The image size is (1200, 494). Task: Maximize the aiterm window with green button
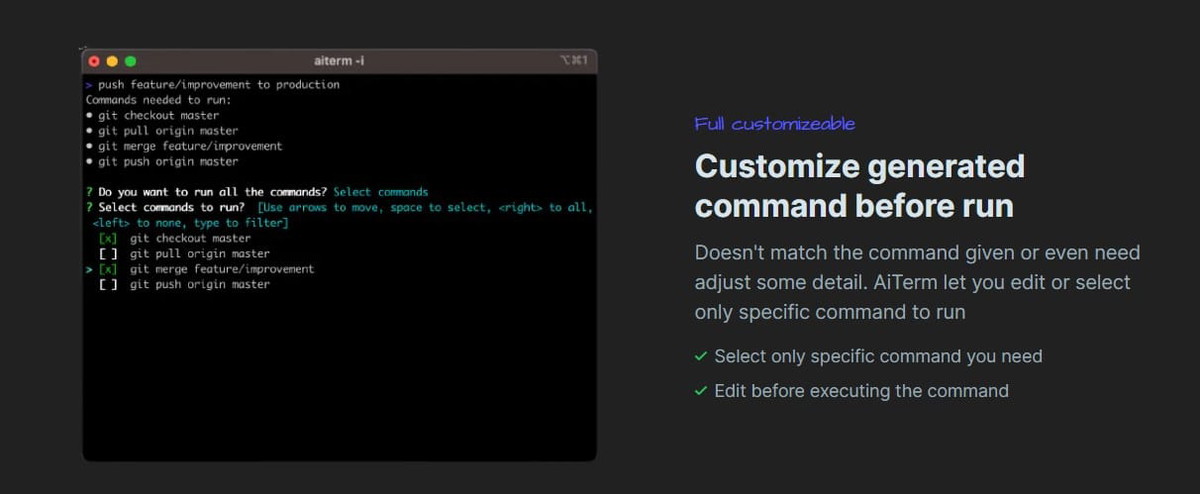(x=130, y=61)
